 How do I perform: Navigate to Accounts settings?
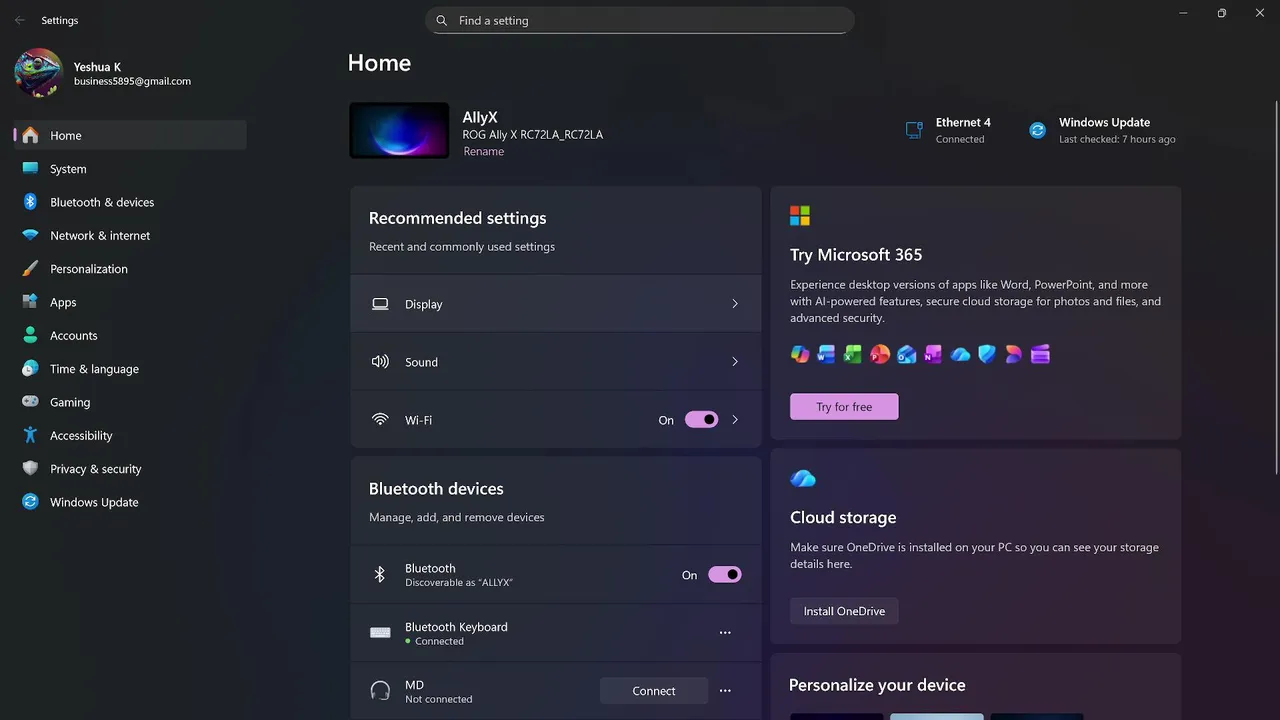click(130, 335)
